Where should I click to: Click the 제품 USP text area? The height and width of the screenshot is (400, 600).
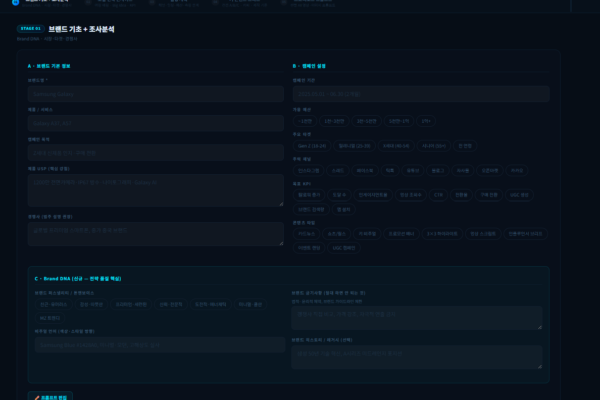tap(156, 191)
